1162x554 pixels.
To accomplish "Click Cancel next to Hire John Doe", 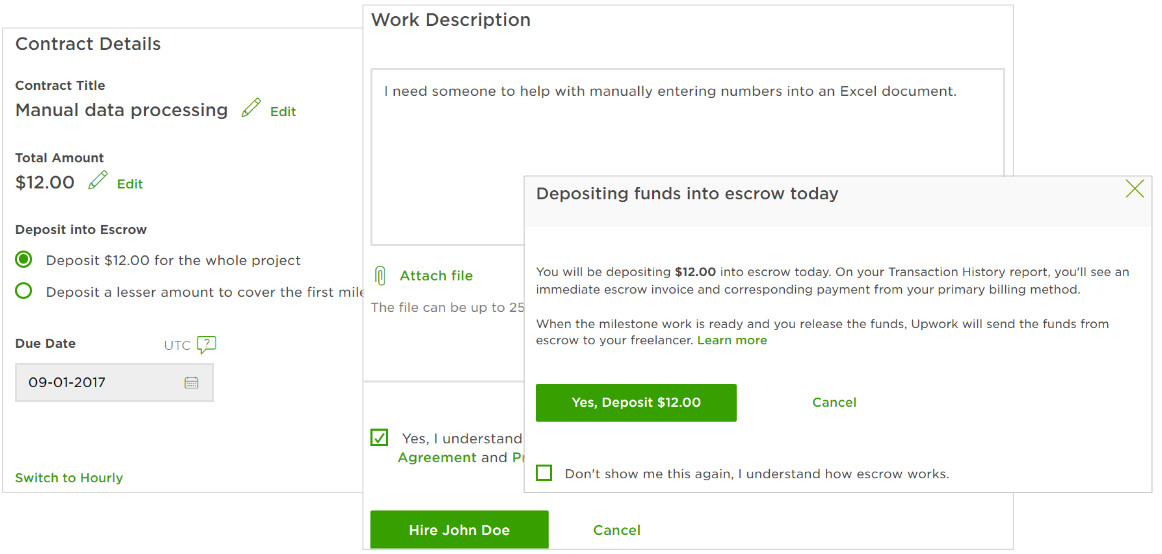I will click(616, 530).
